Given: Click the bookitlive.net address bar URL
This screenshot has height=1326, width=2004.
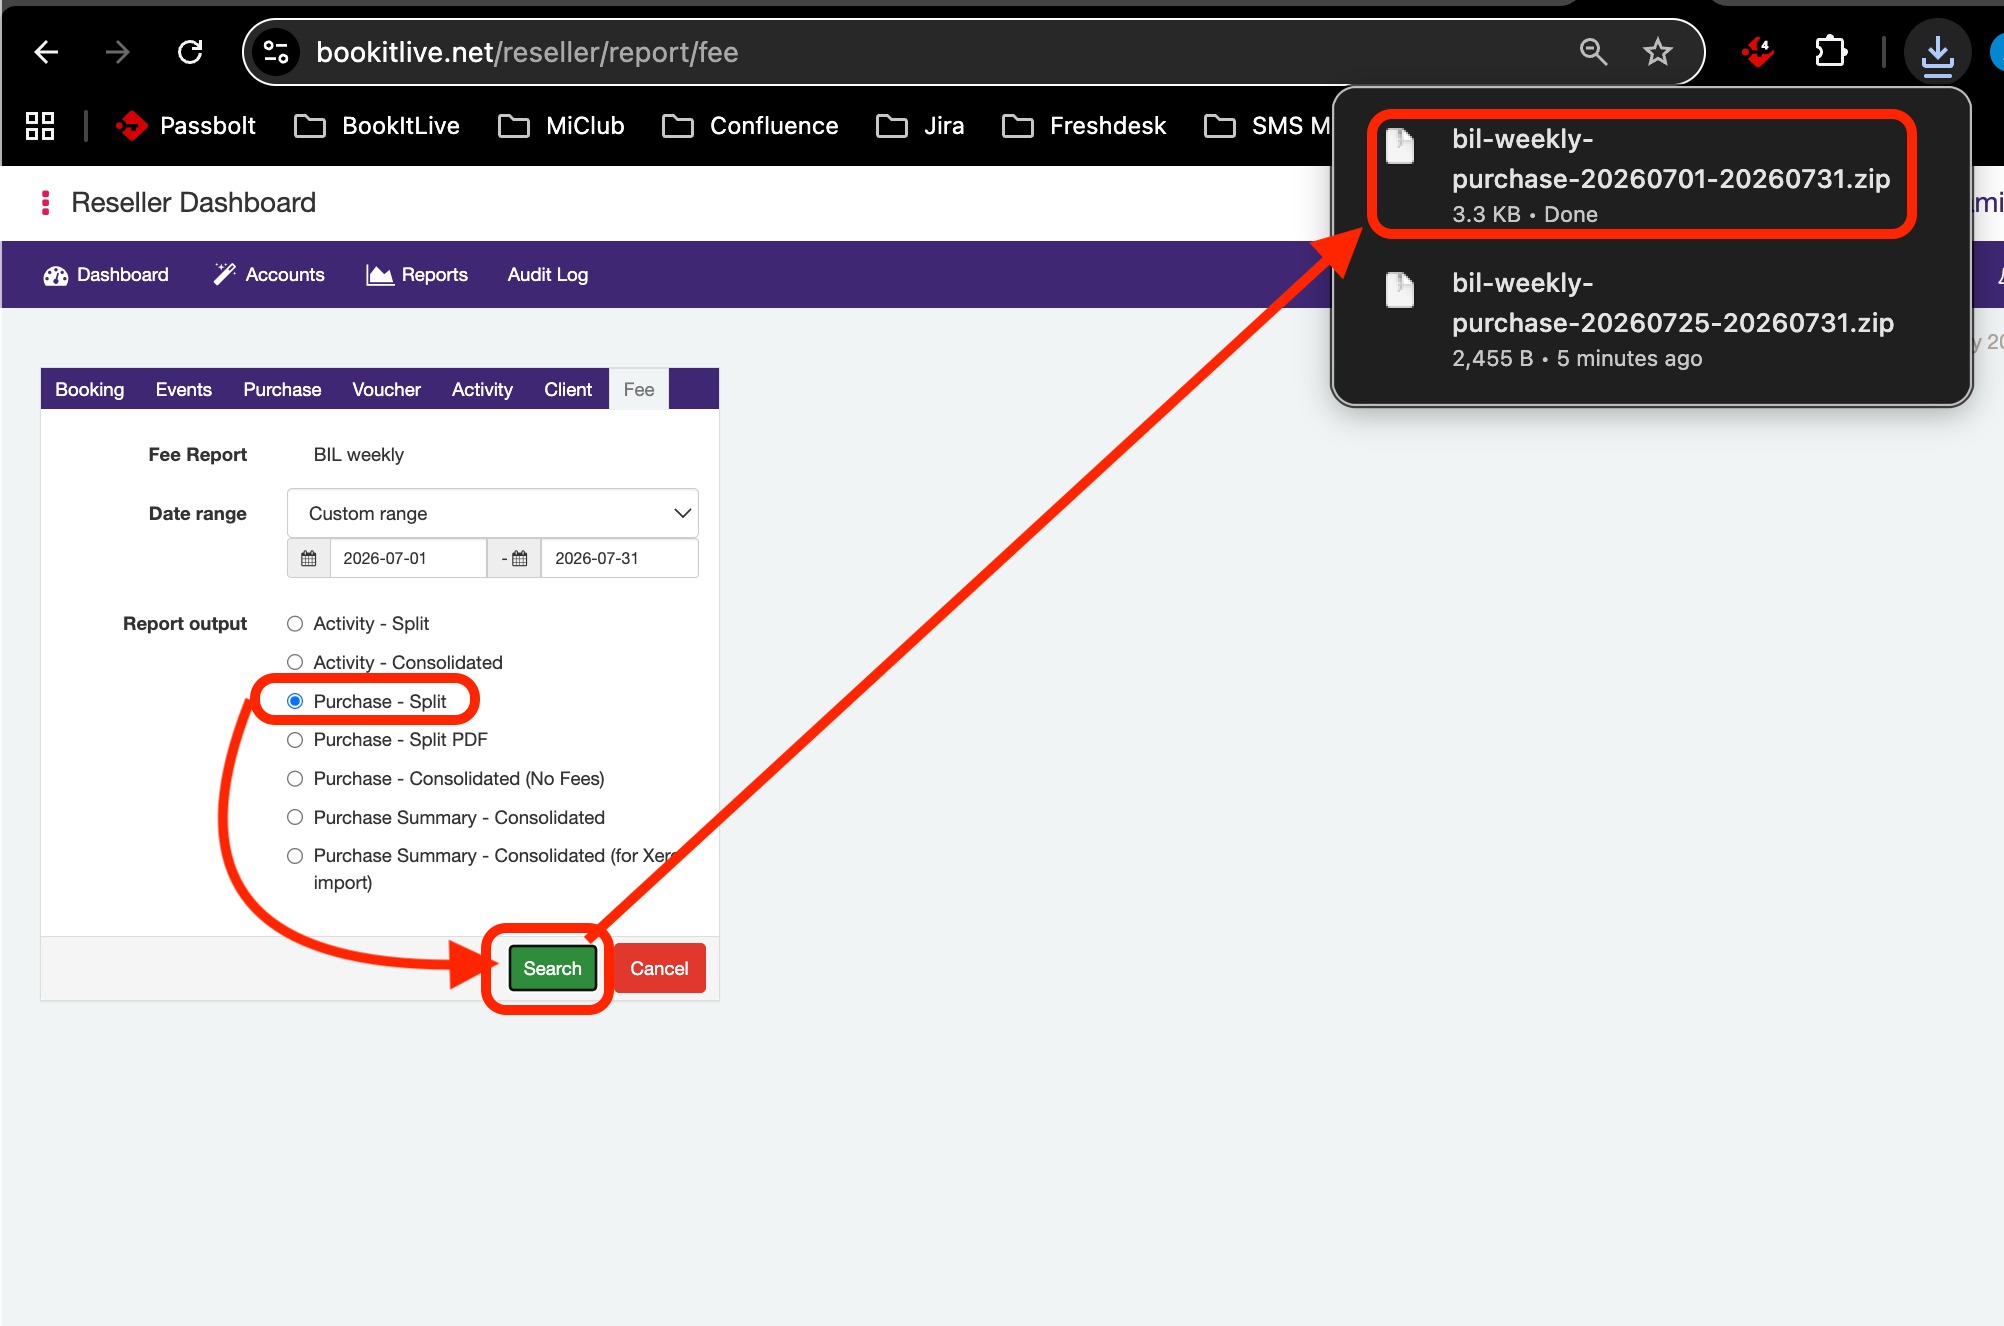Looking at the screenshot, I should click(527, 52).
